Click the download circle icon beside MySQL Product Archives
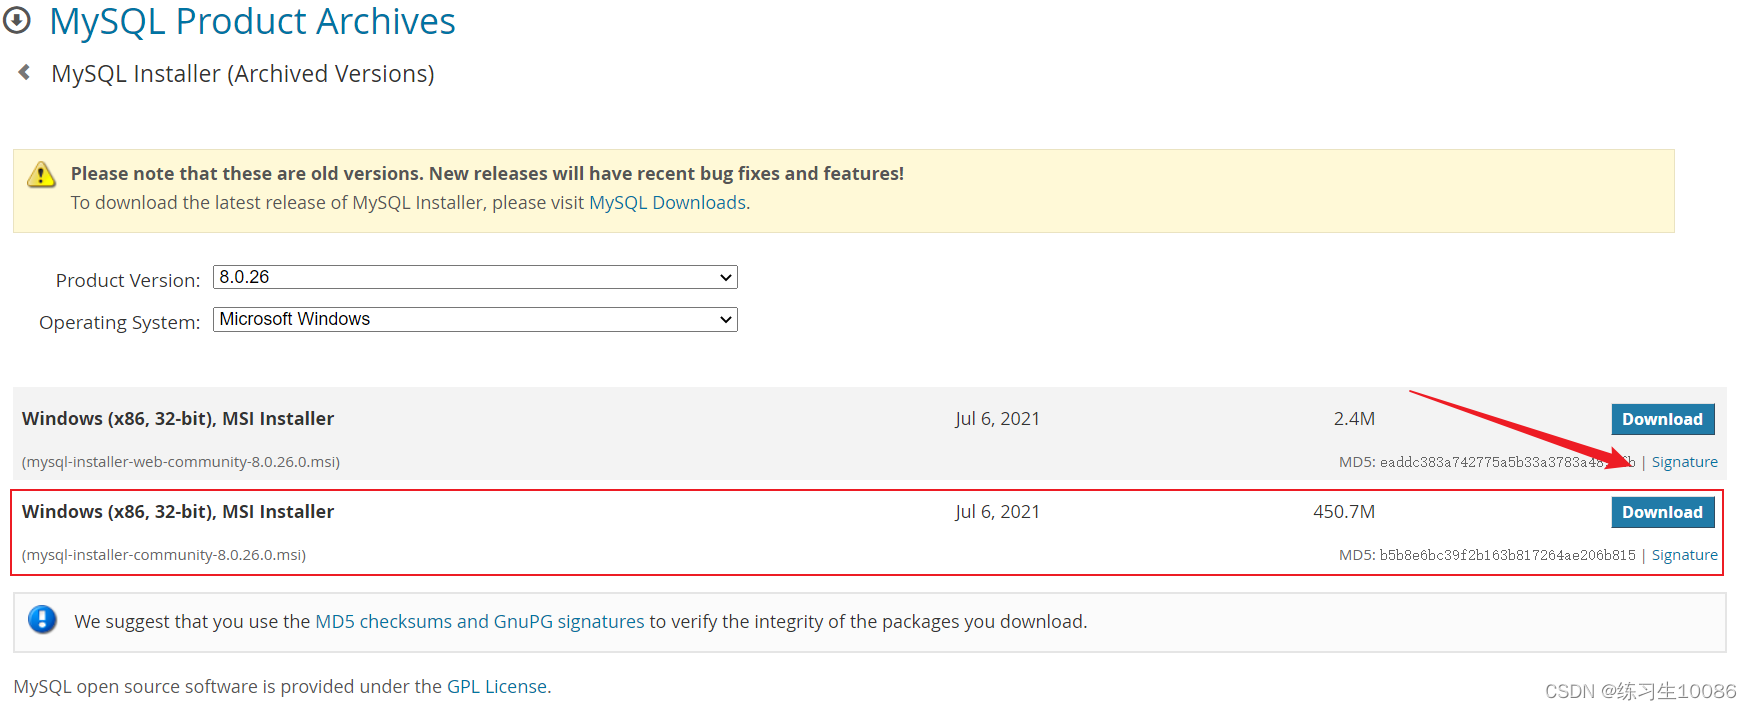The image size is (1752, 710). (17, 20)
